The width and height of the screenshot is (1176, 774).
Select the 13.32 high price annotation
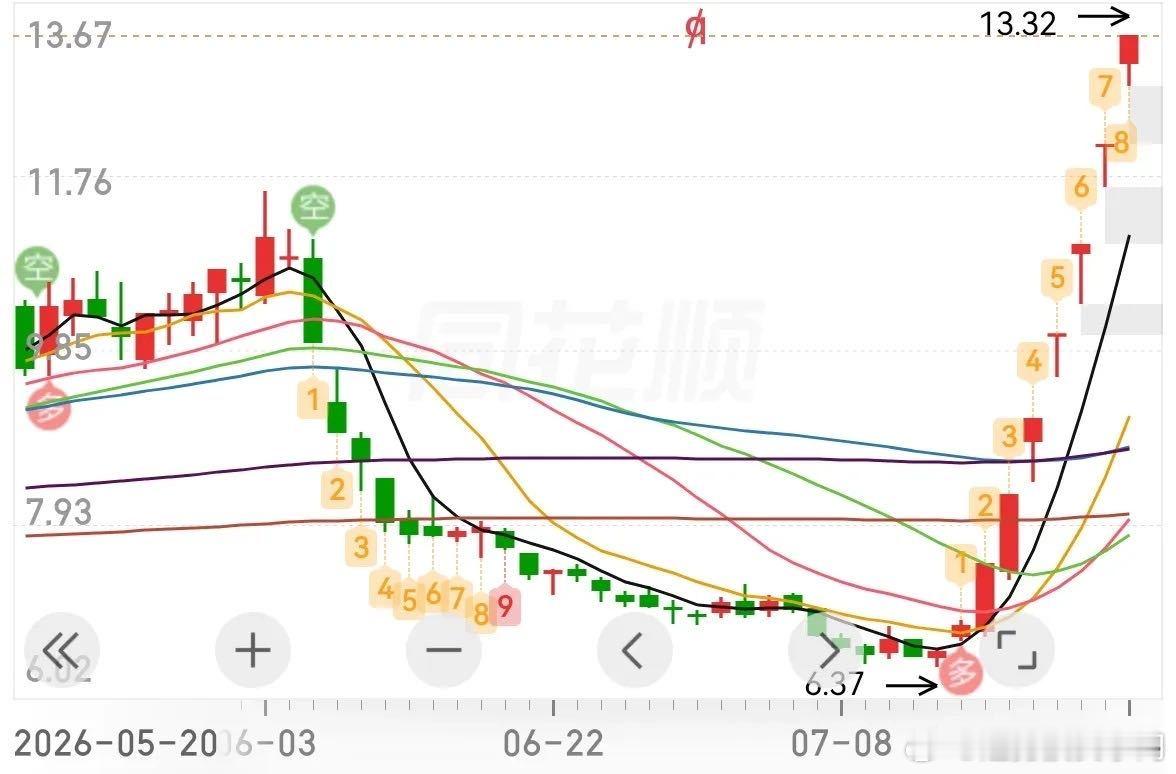point(1018,24)
